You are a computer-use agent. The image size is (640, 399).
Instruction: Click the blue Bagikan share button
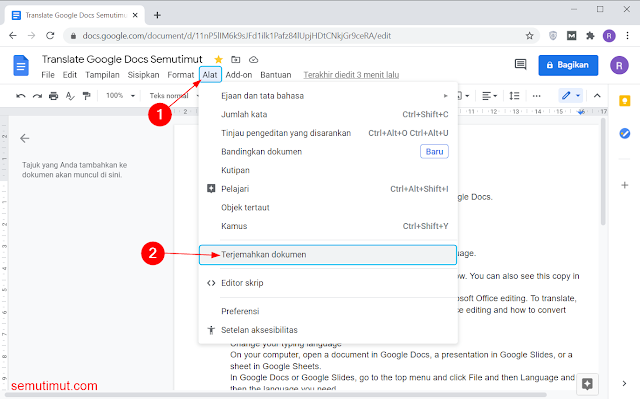click(568, 65)
